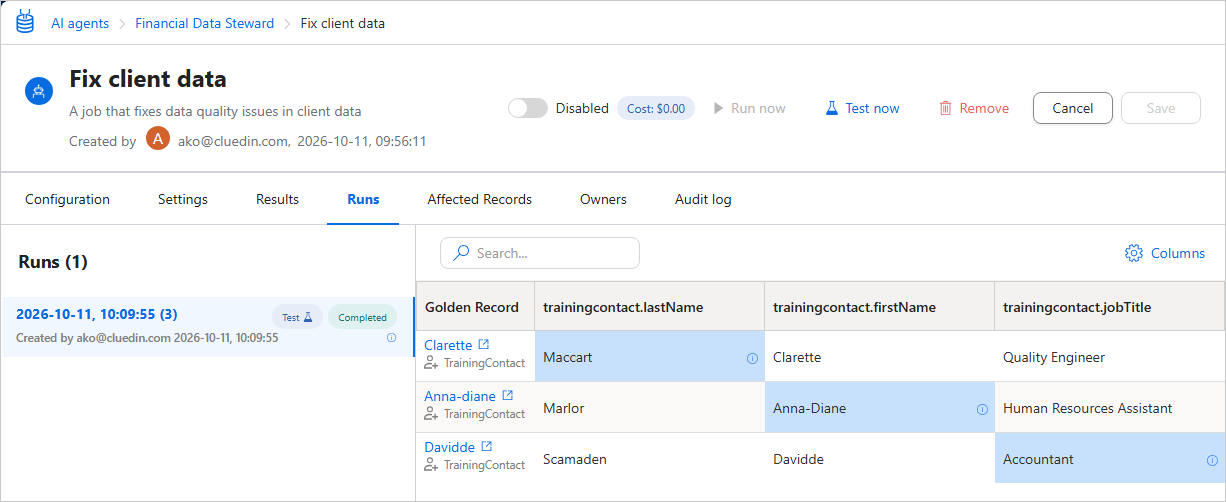This screenshot has height=502, width=1226.
Task: Select the 2026-10-11, 10:09:55 run entry
Action: point(207,327)
